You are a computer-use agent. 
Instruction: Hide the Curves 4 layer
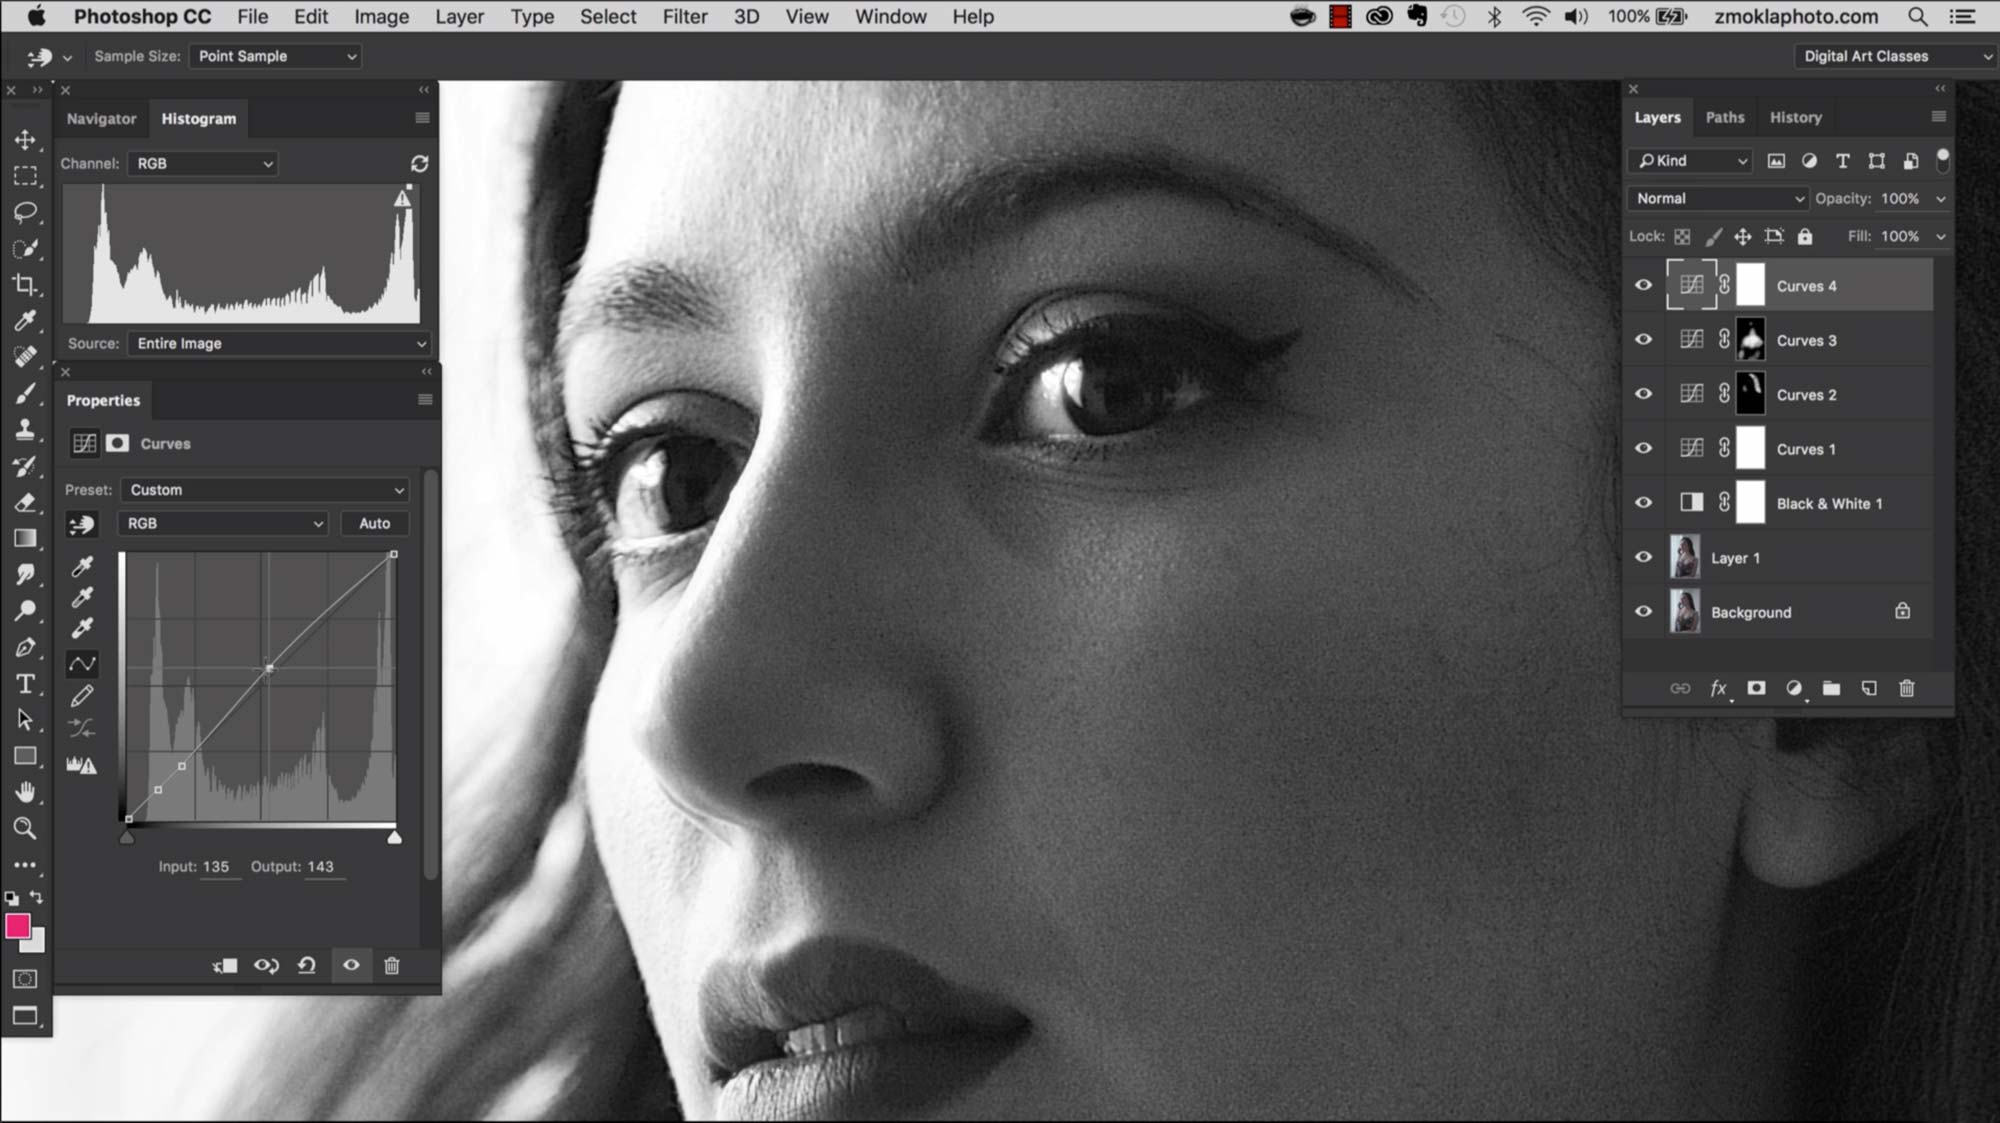tap(1643, 285)
